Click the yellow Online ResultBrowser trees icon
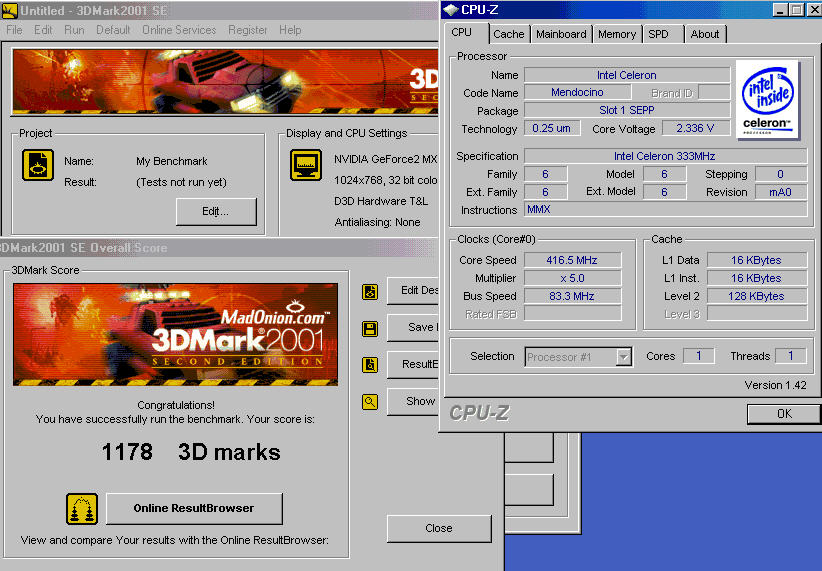The height and width of the screenshot is (571, 822). pyautogui.click(x=82, y=509)
